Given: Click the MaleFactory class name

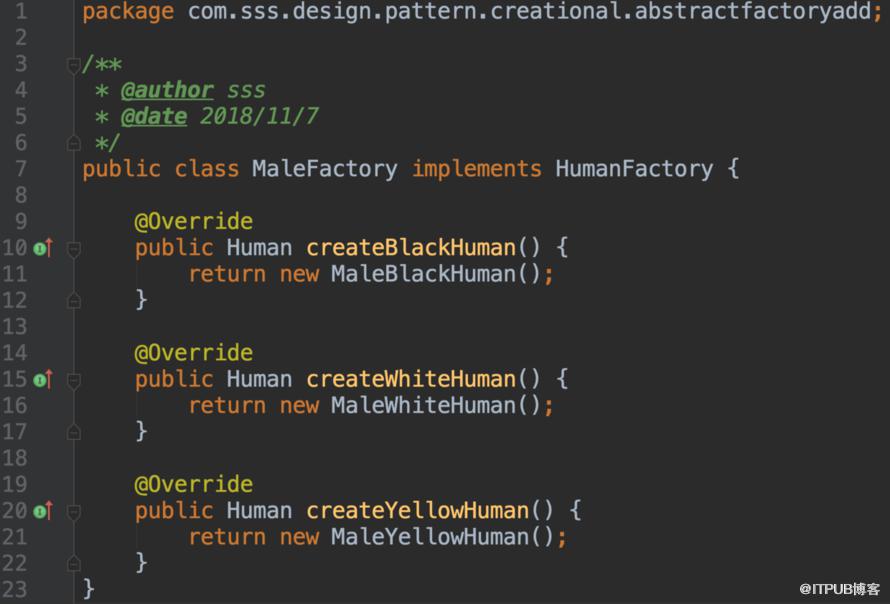Looking at the screenshot, I should point(325,169).
